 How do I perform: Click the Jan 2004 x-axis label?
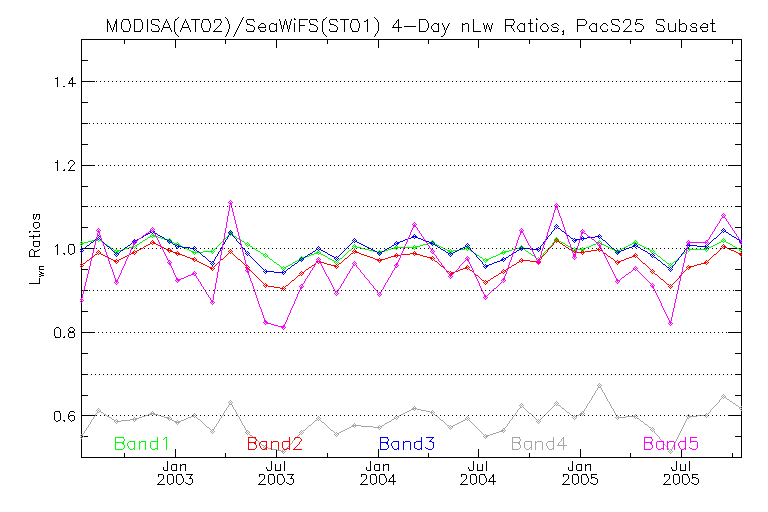pos(378,473)
